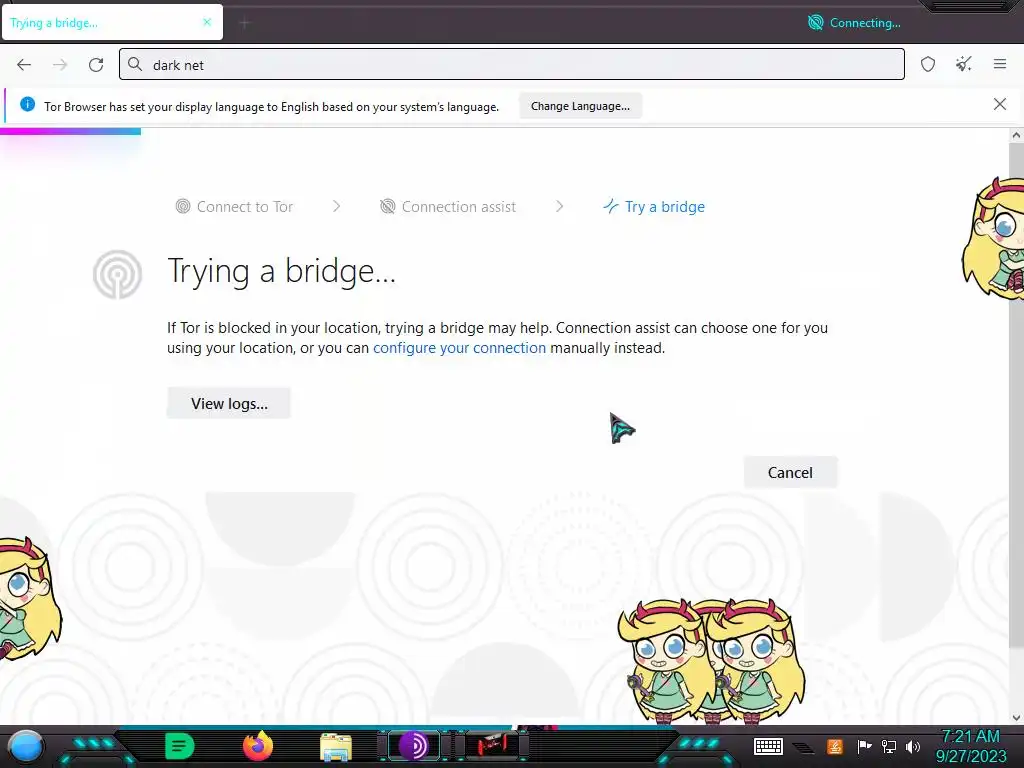Click in the 'dark net' address field
The image size is (1024, 768).
pos(512,64)
